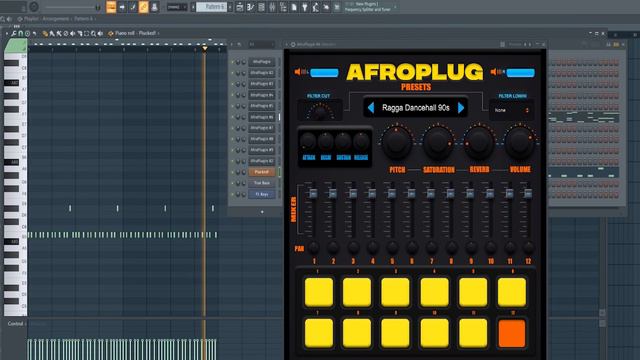
Task: Open the piano roll tools wrench menu
Action: coord(13,33)
